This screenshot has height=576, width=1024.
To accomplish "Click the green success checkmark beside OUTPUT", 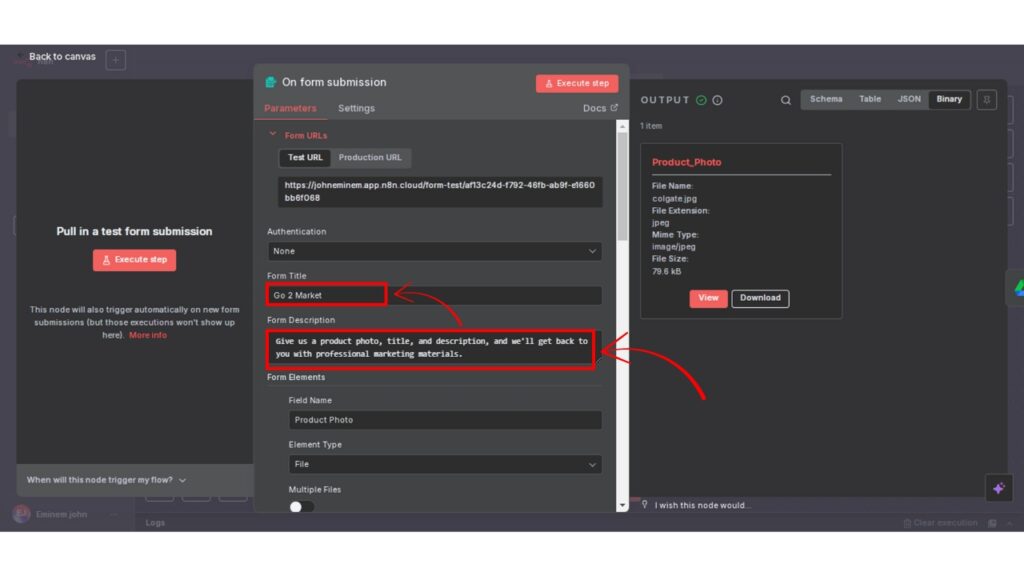I will [701, 100].
